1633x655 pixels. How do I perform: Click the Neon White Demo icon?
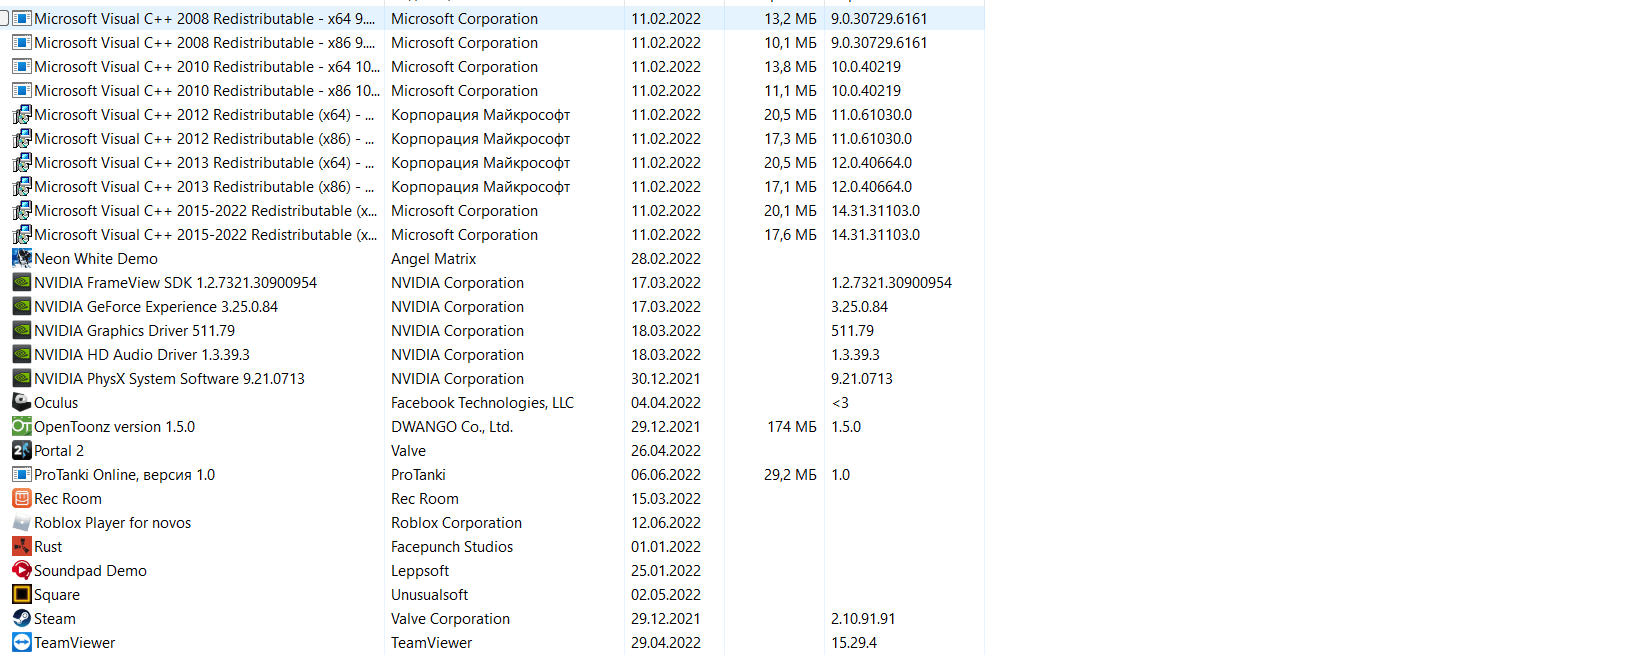tap(22, 258)
